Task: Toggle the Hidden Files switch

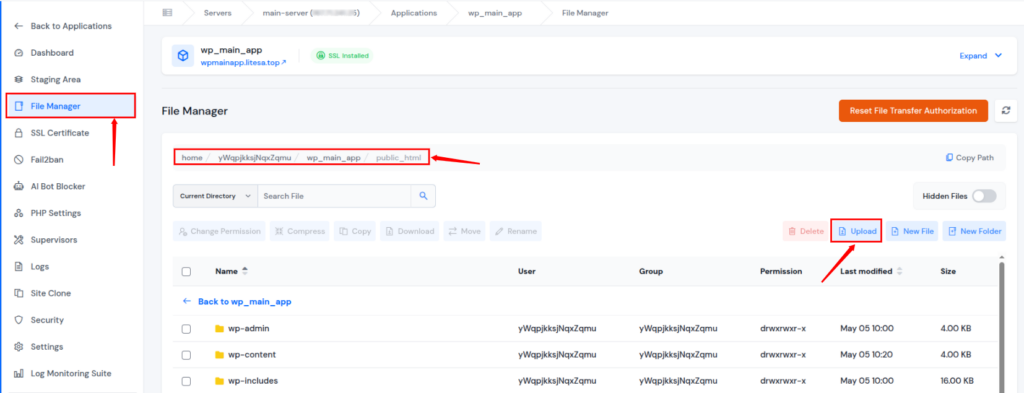Action: [x=984, y=196]
